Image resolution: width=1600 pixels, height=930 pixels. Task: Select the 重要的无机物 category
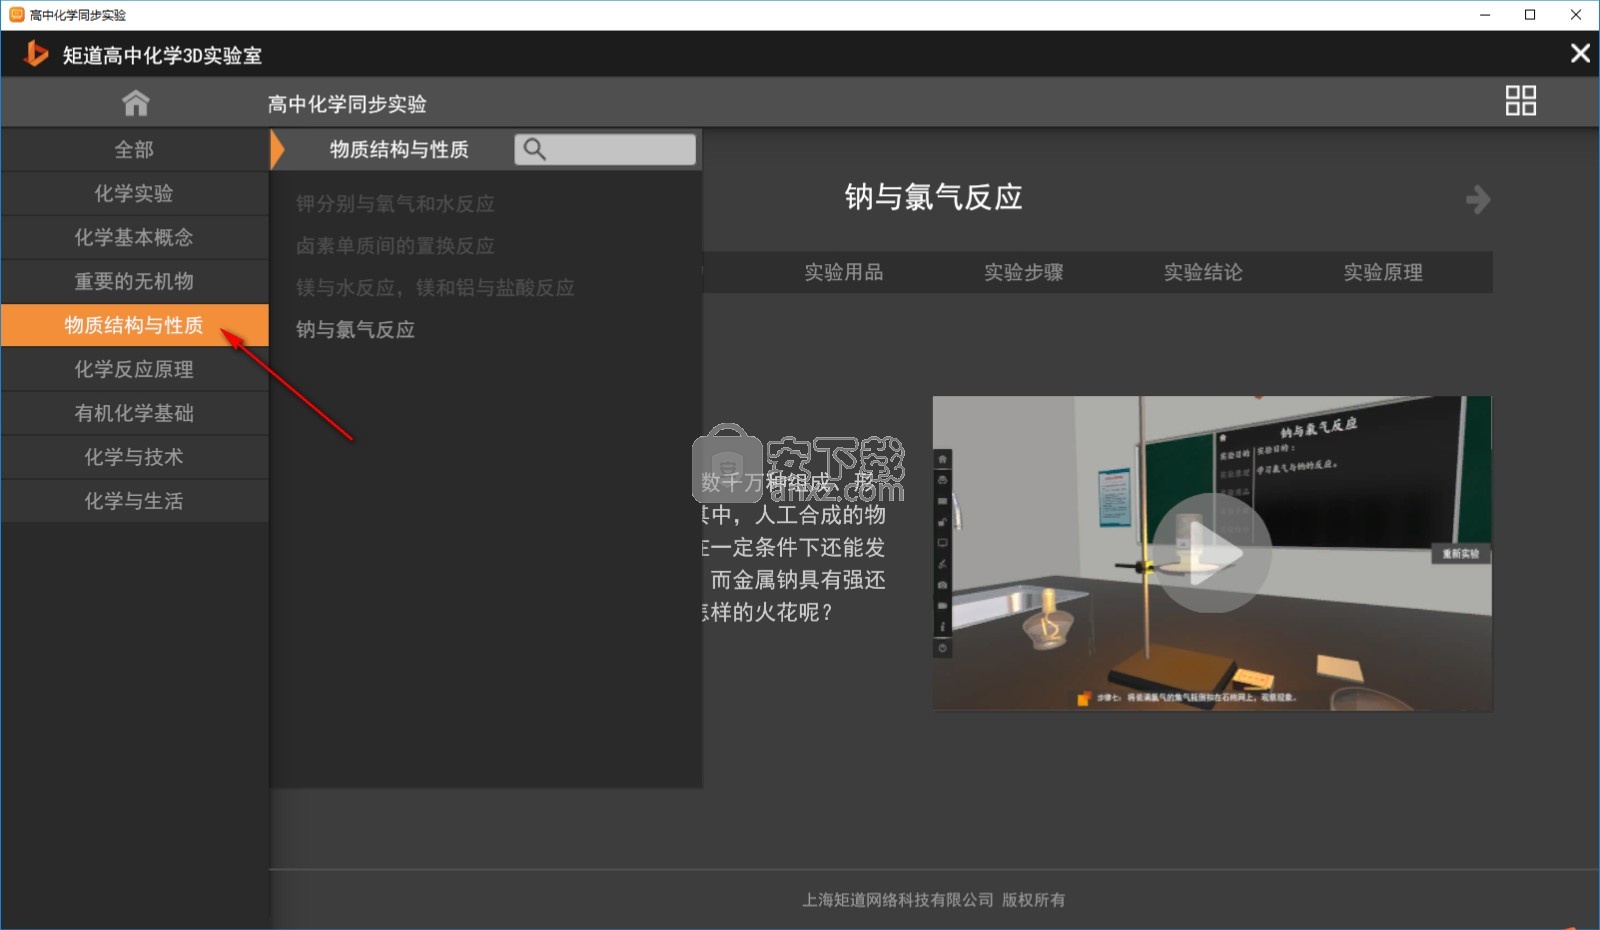tap(134, 282)
